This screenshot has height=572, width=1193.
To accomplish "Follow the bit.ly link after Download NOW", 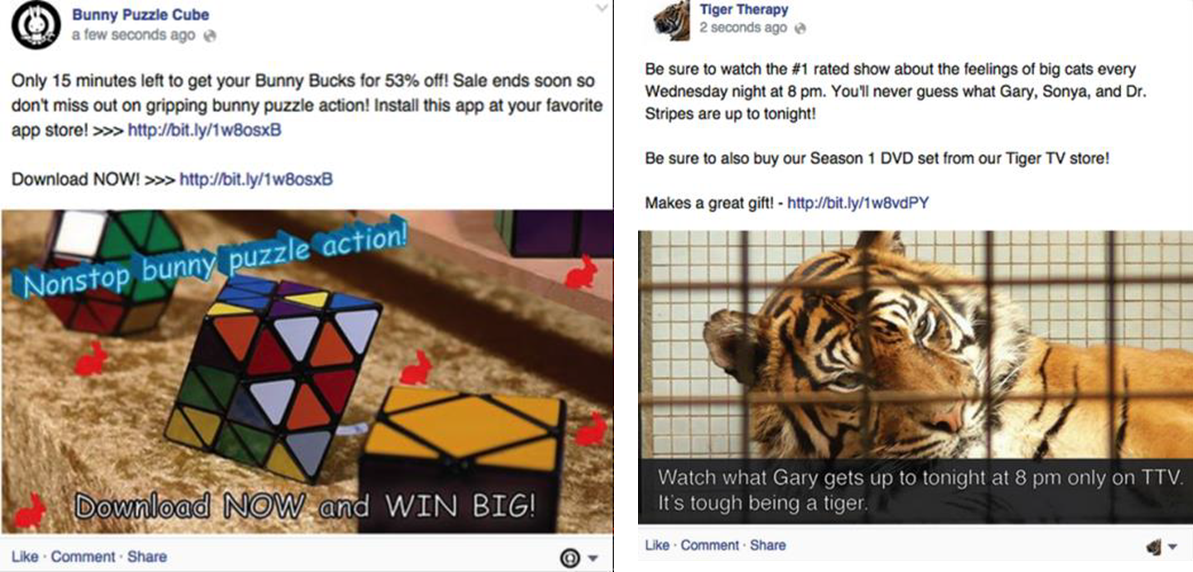I will tap(256, 180).
